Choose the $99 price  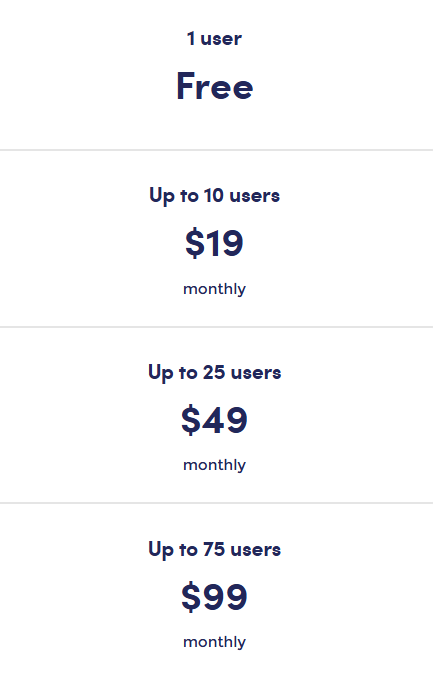click(214, 597)
